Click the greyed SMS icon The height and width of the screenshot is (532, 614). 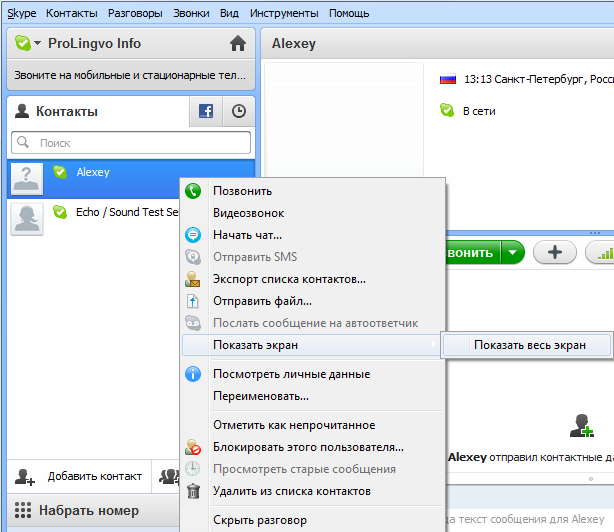[x=193, y=257]
